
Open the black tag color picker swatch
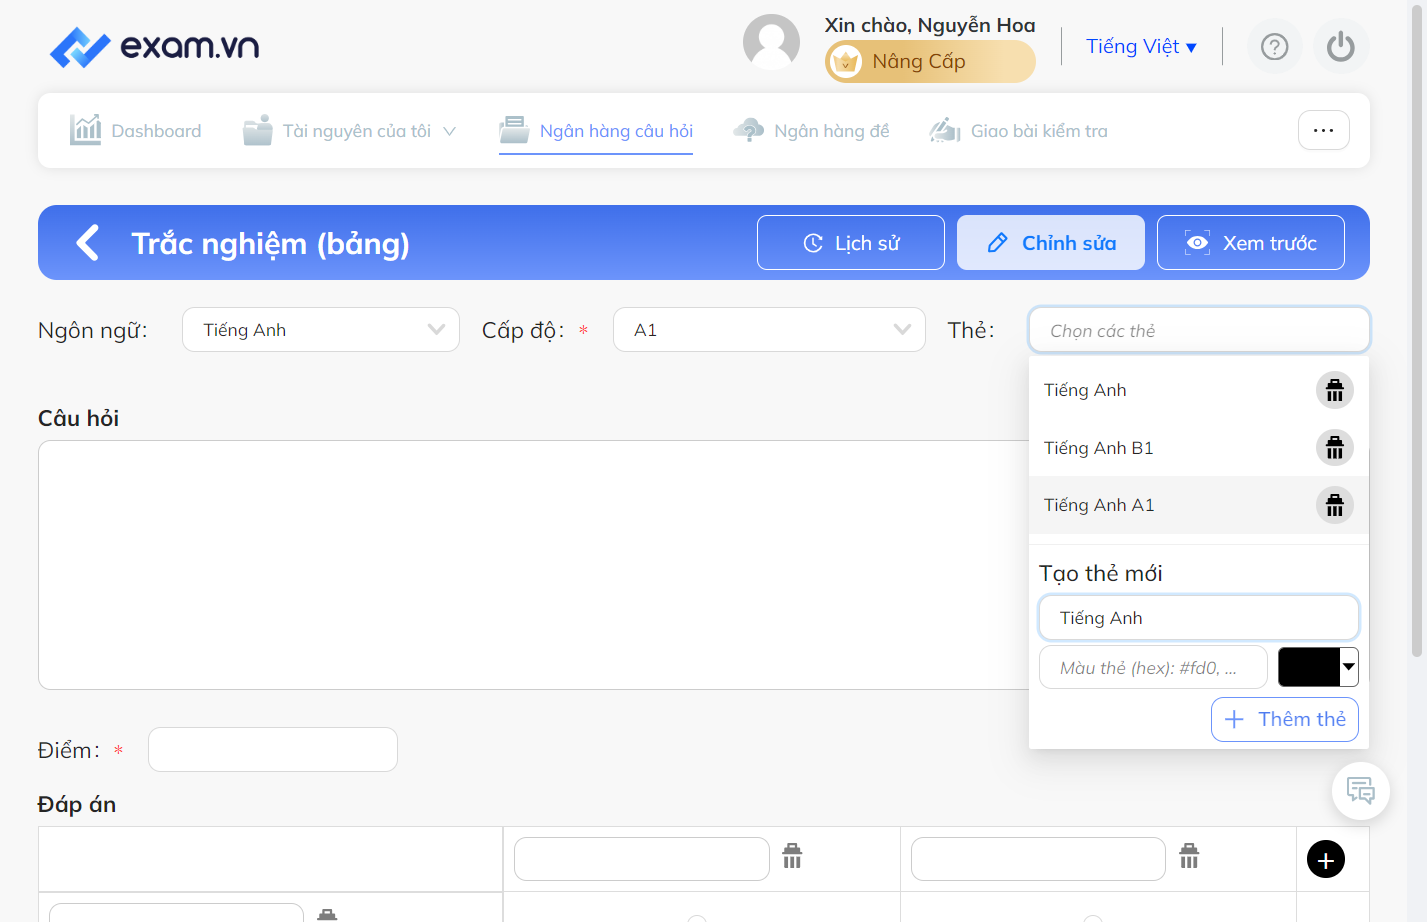(1318, 667)
